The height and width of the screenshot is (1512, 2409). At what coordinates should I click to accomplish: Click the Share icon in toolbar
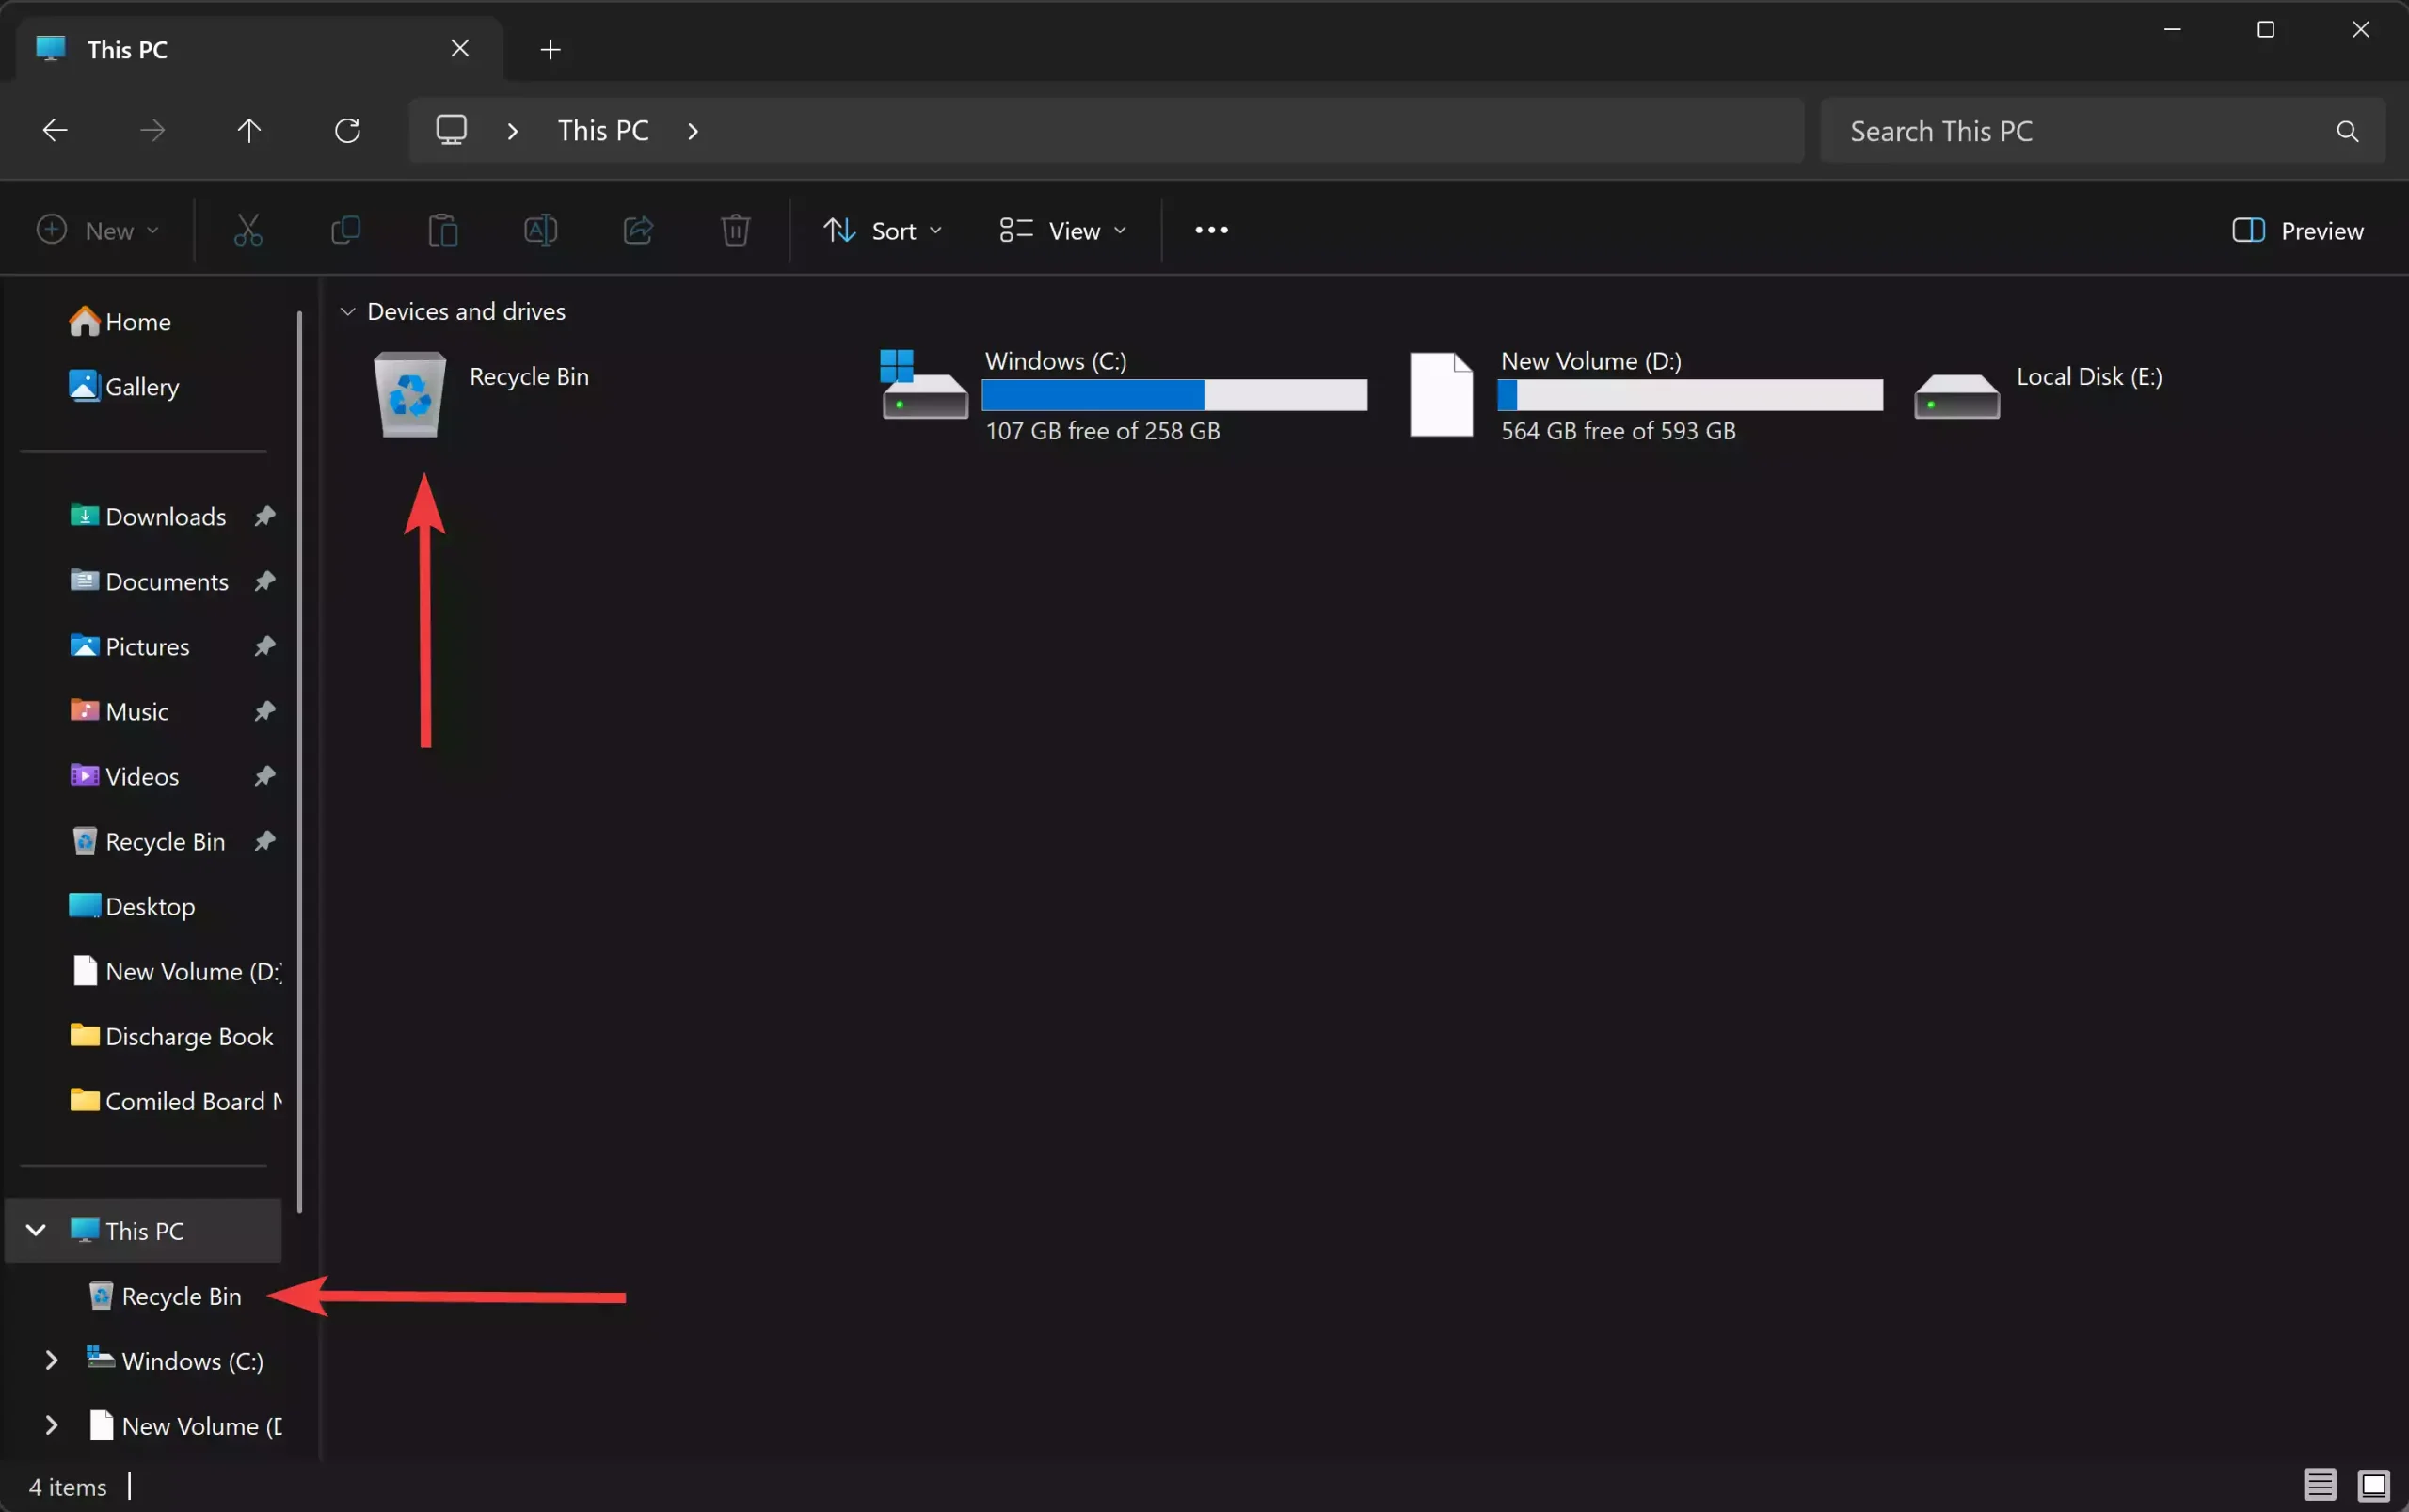point(638,230)
